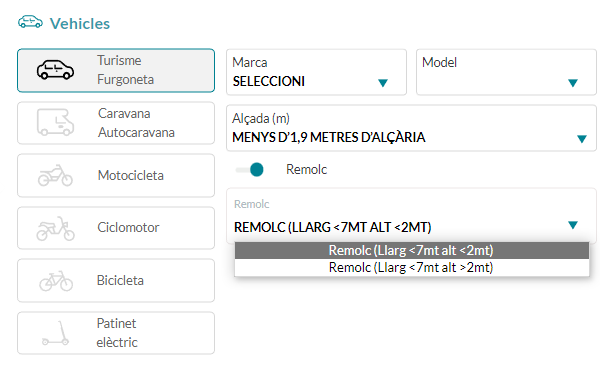
Task: Click the Motocicleta vehicle type button
Action: click(x=116, y=176)
